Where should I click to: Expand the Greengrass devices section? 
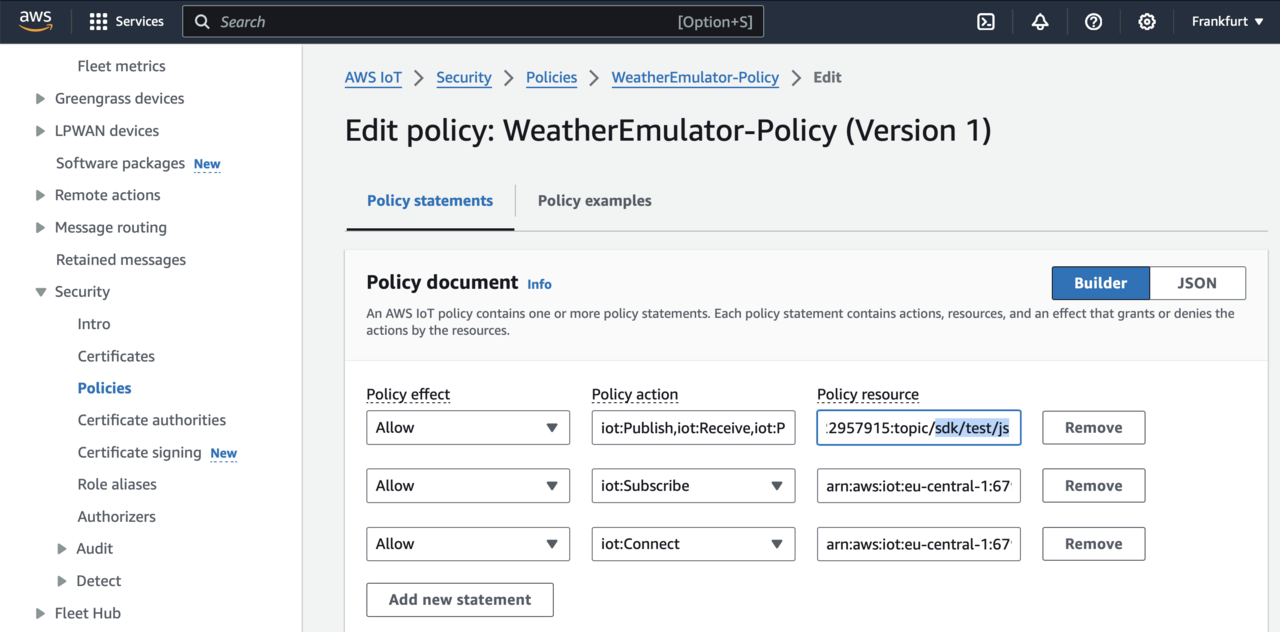click(40, 99)
